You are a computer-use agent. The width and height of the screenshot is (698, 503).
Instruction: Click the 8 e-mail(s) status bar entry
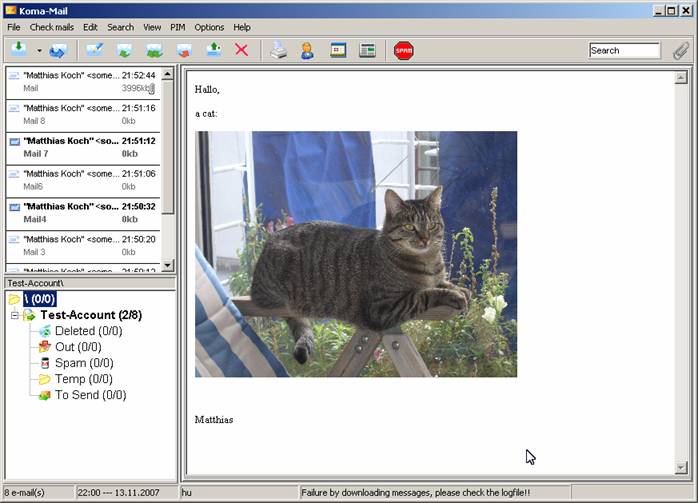[x=38, y=493]
